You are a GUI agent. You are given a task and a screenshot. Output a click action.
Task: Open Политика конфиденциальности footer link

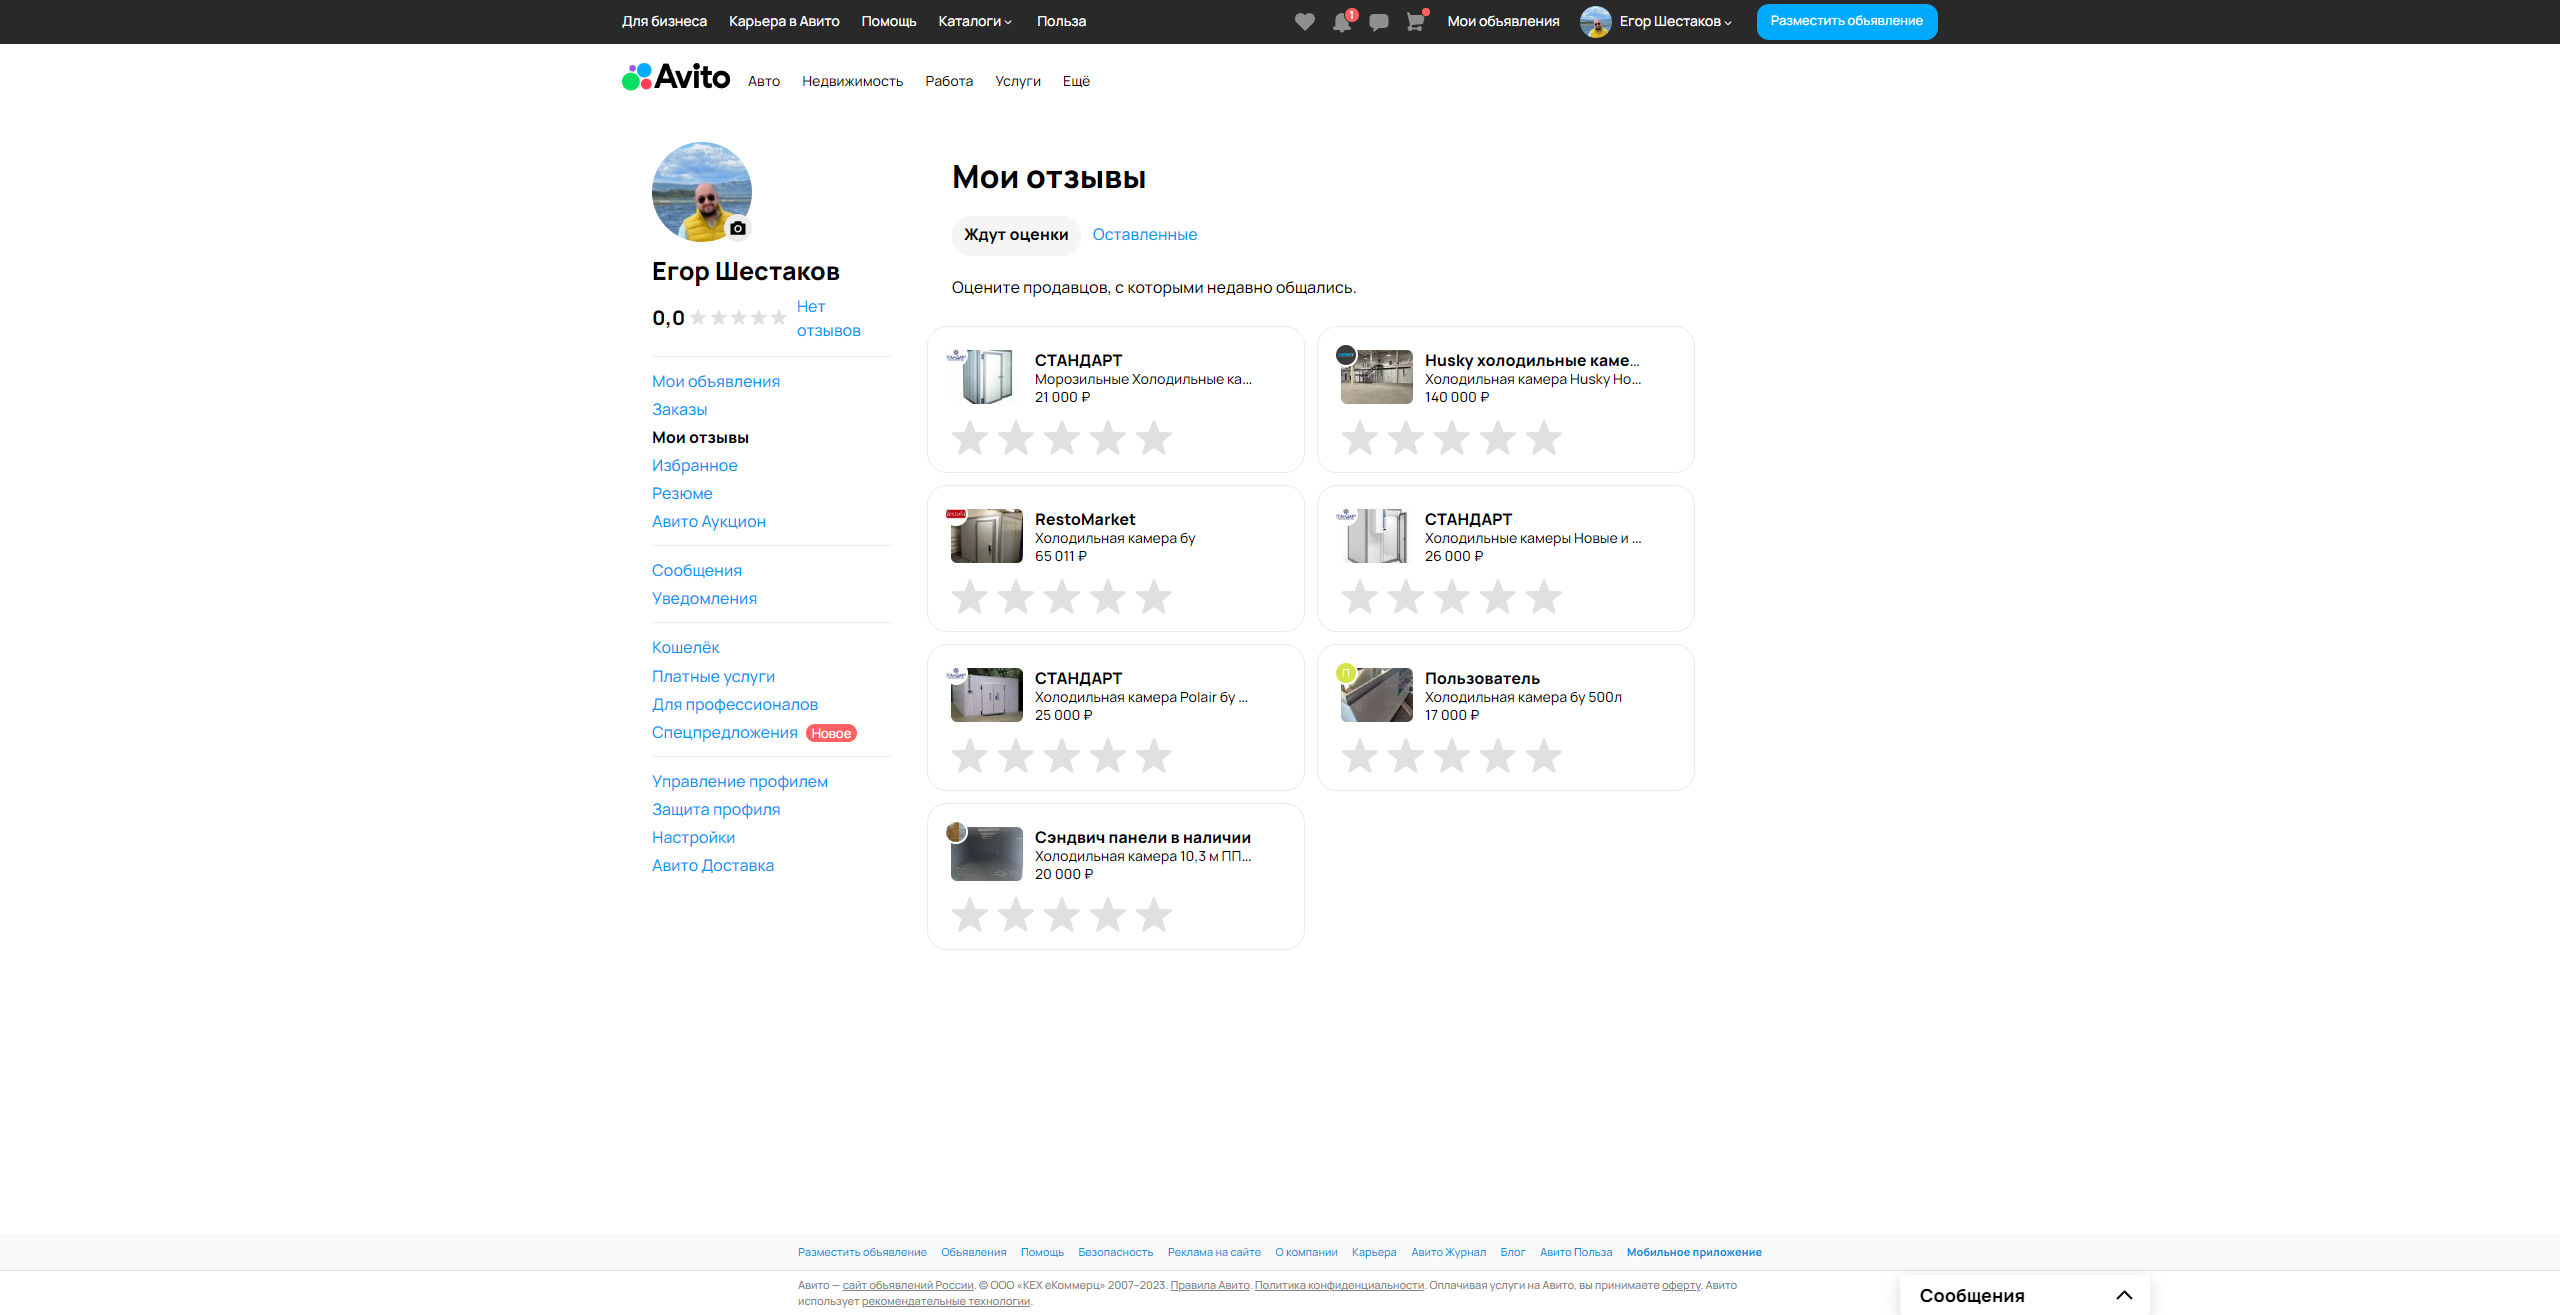[x=1339, y=1285]
